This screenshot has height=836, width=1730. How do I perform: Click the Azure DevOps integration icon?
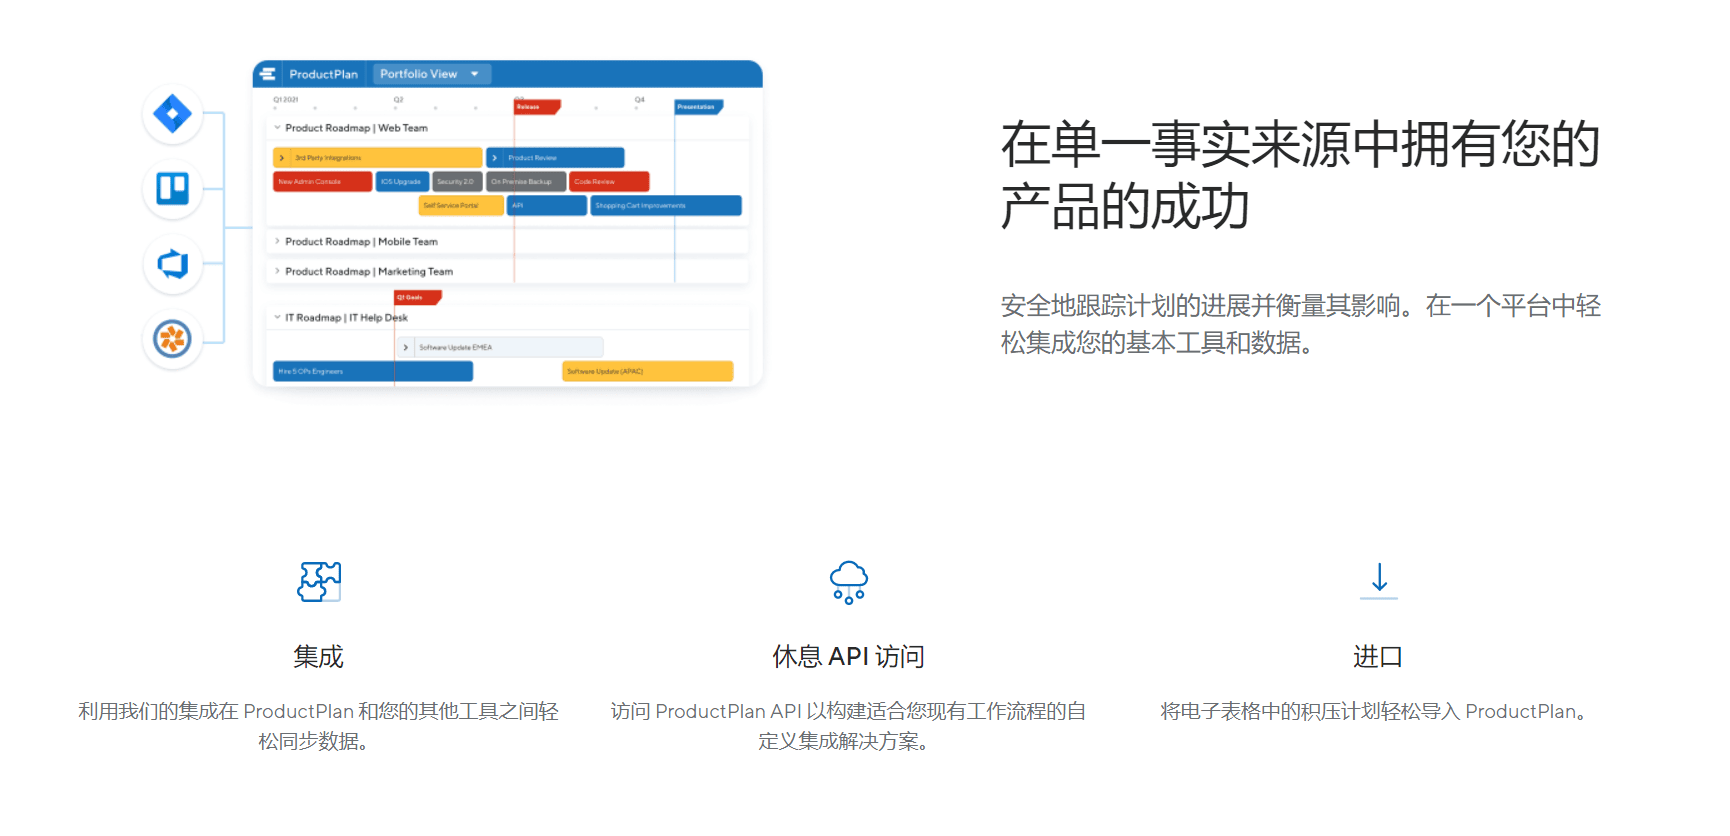pos(172,264)
